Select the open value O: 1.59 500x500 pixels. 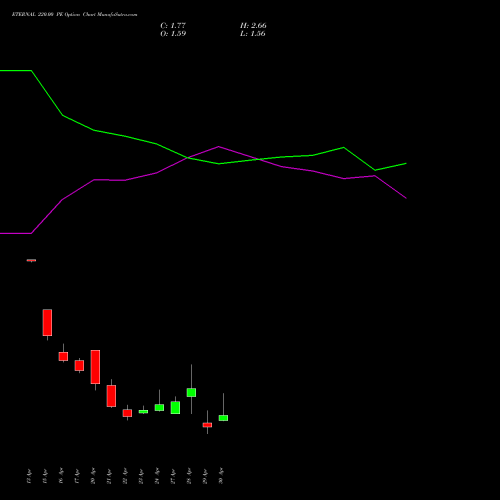[173, 34]
